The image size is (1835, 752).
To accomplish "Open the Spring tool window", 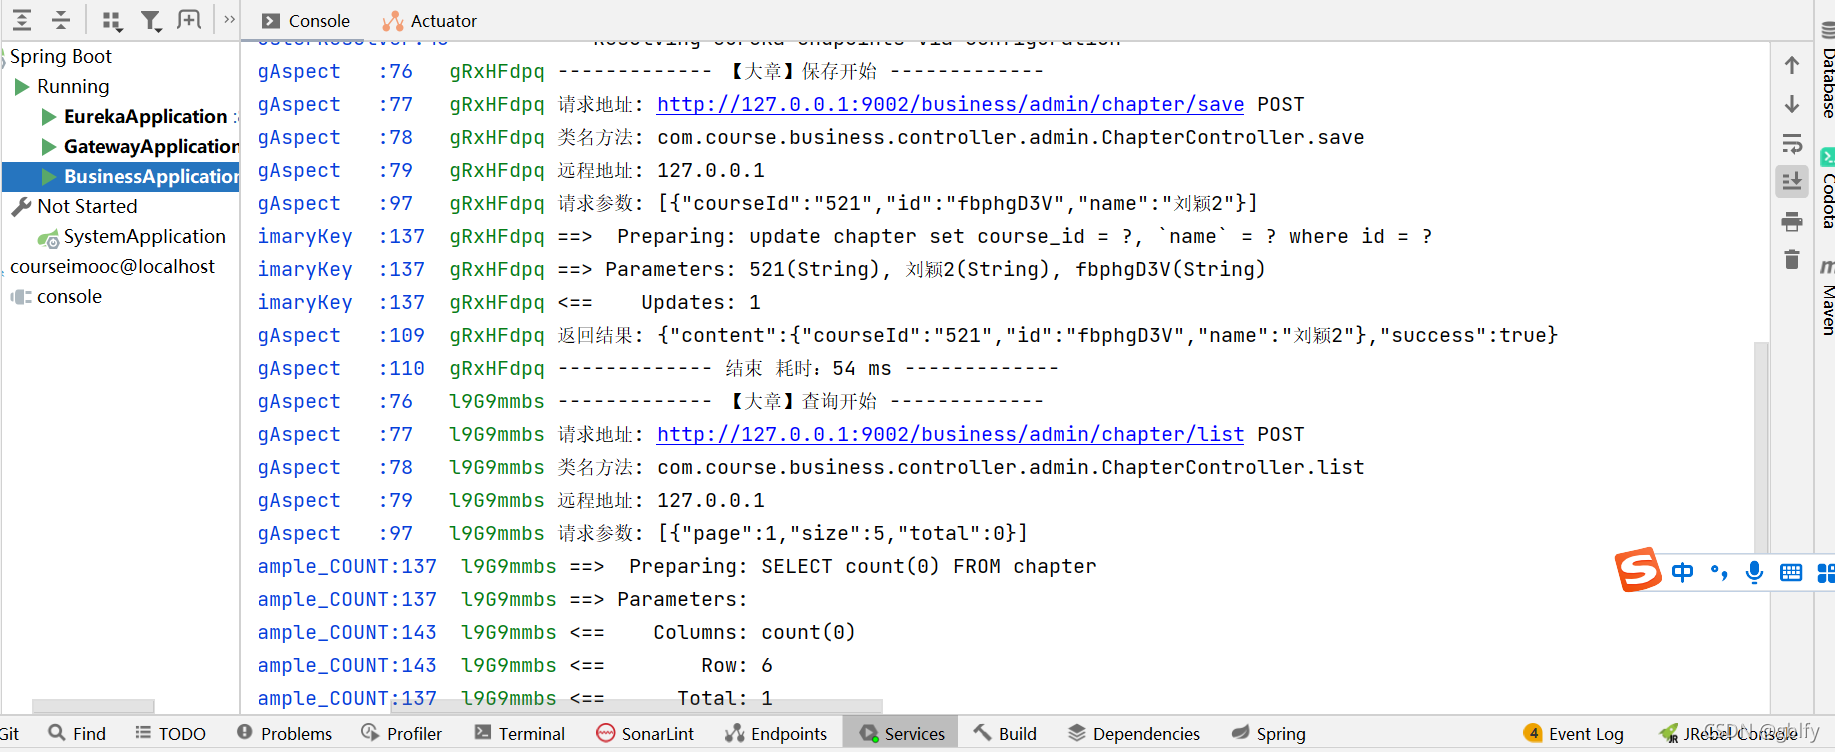I will pyautogui.click(x=1268, y=733).
